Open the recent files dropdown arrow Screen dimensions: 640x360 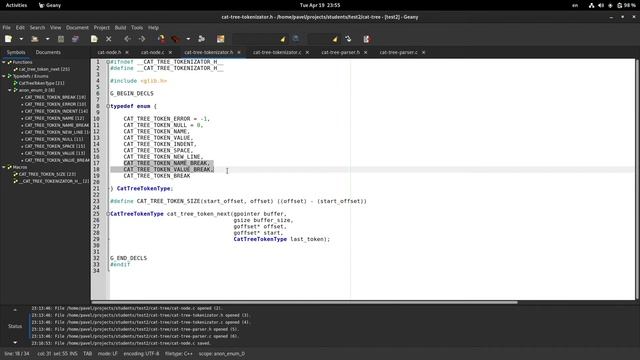(x=47, y=39)
